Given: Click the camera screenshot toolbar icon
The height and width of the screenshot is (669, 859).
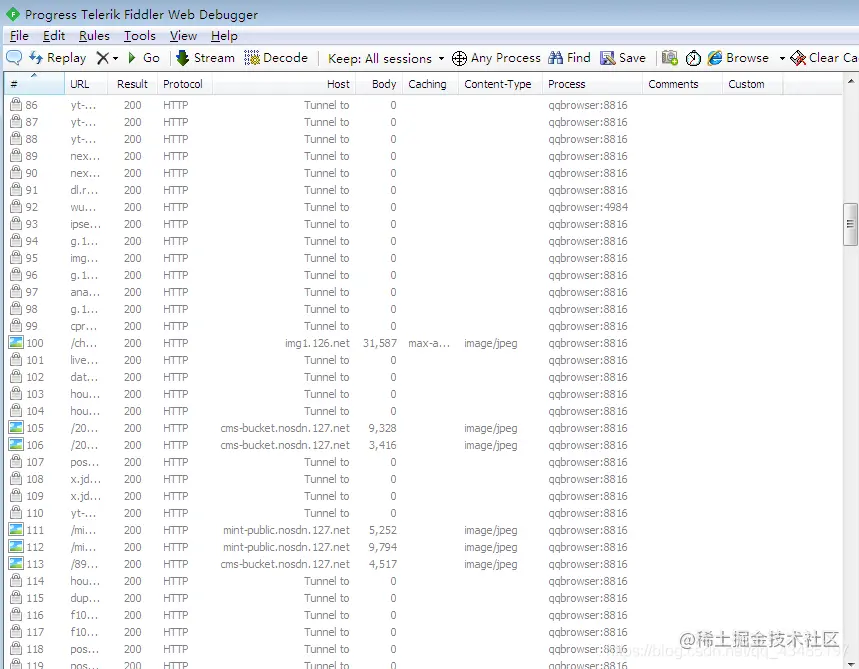Looking at the screenshot, I should coord(669,58).
